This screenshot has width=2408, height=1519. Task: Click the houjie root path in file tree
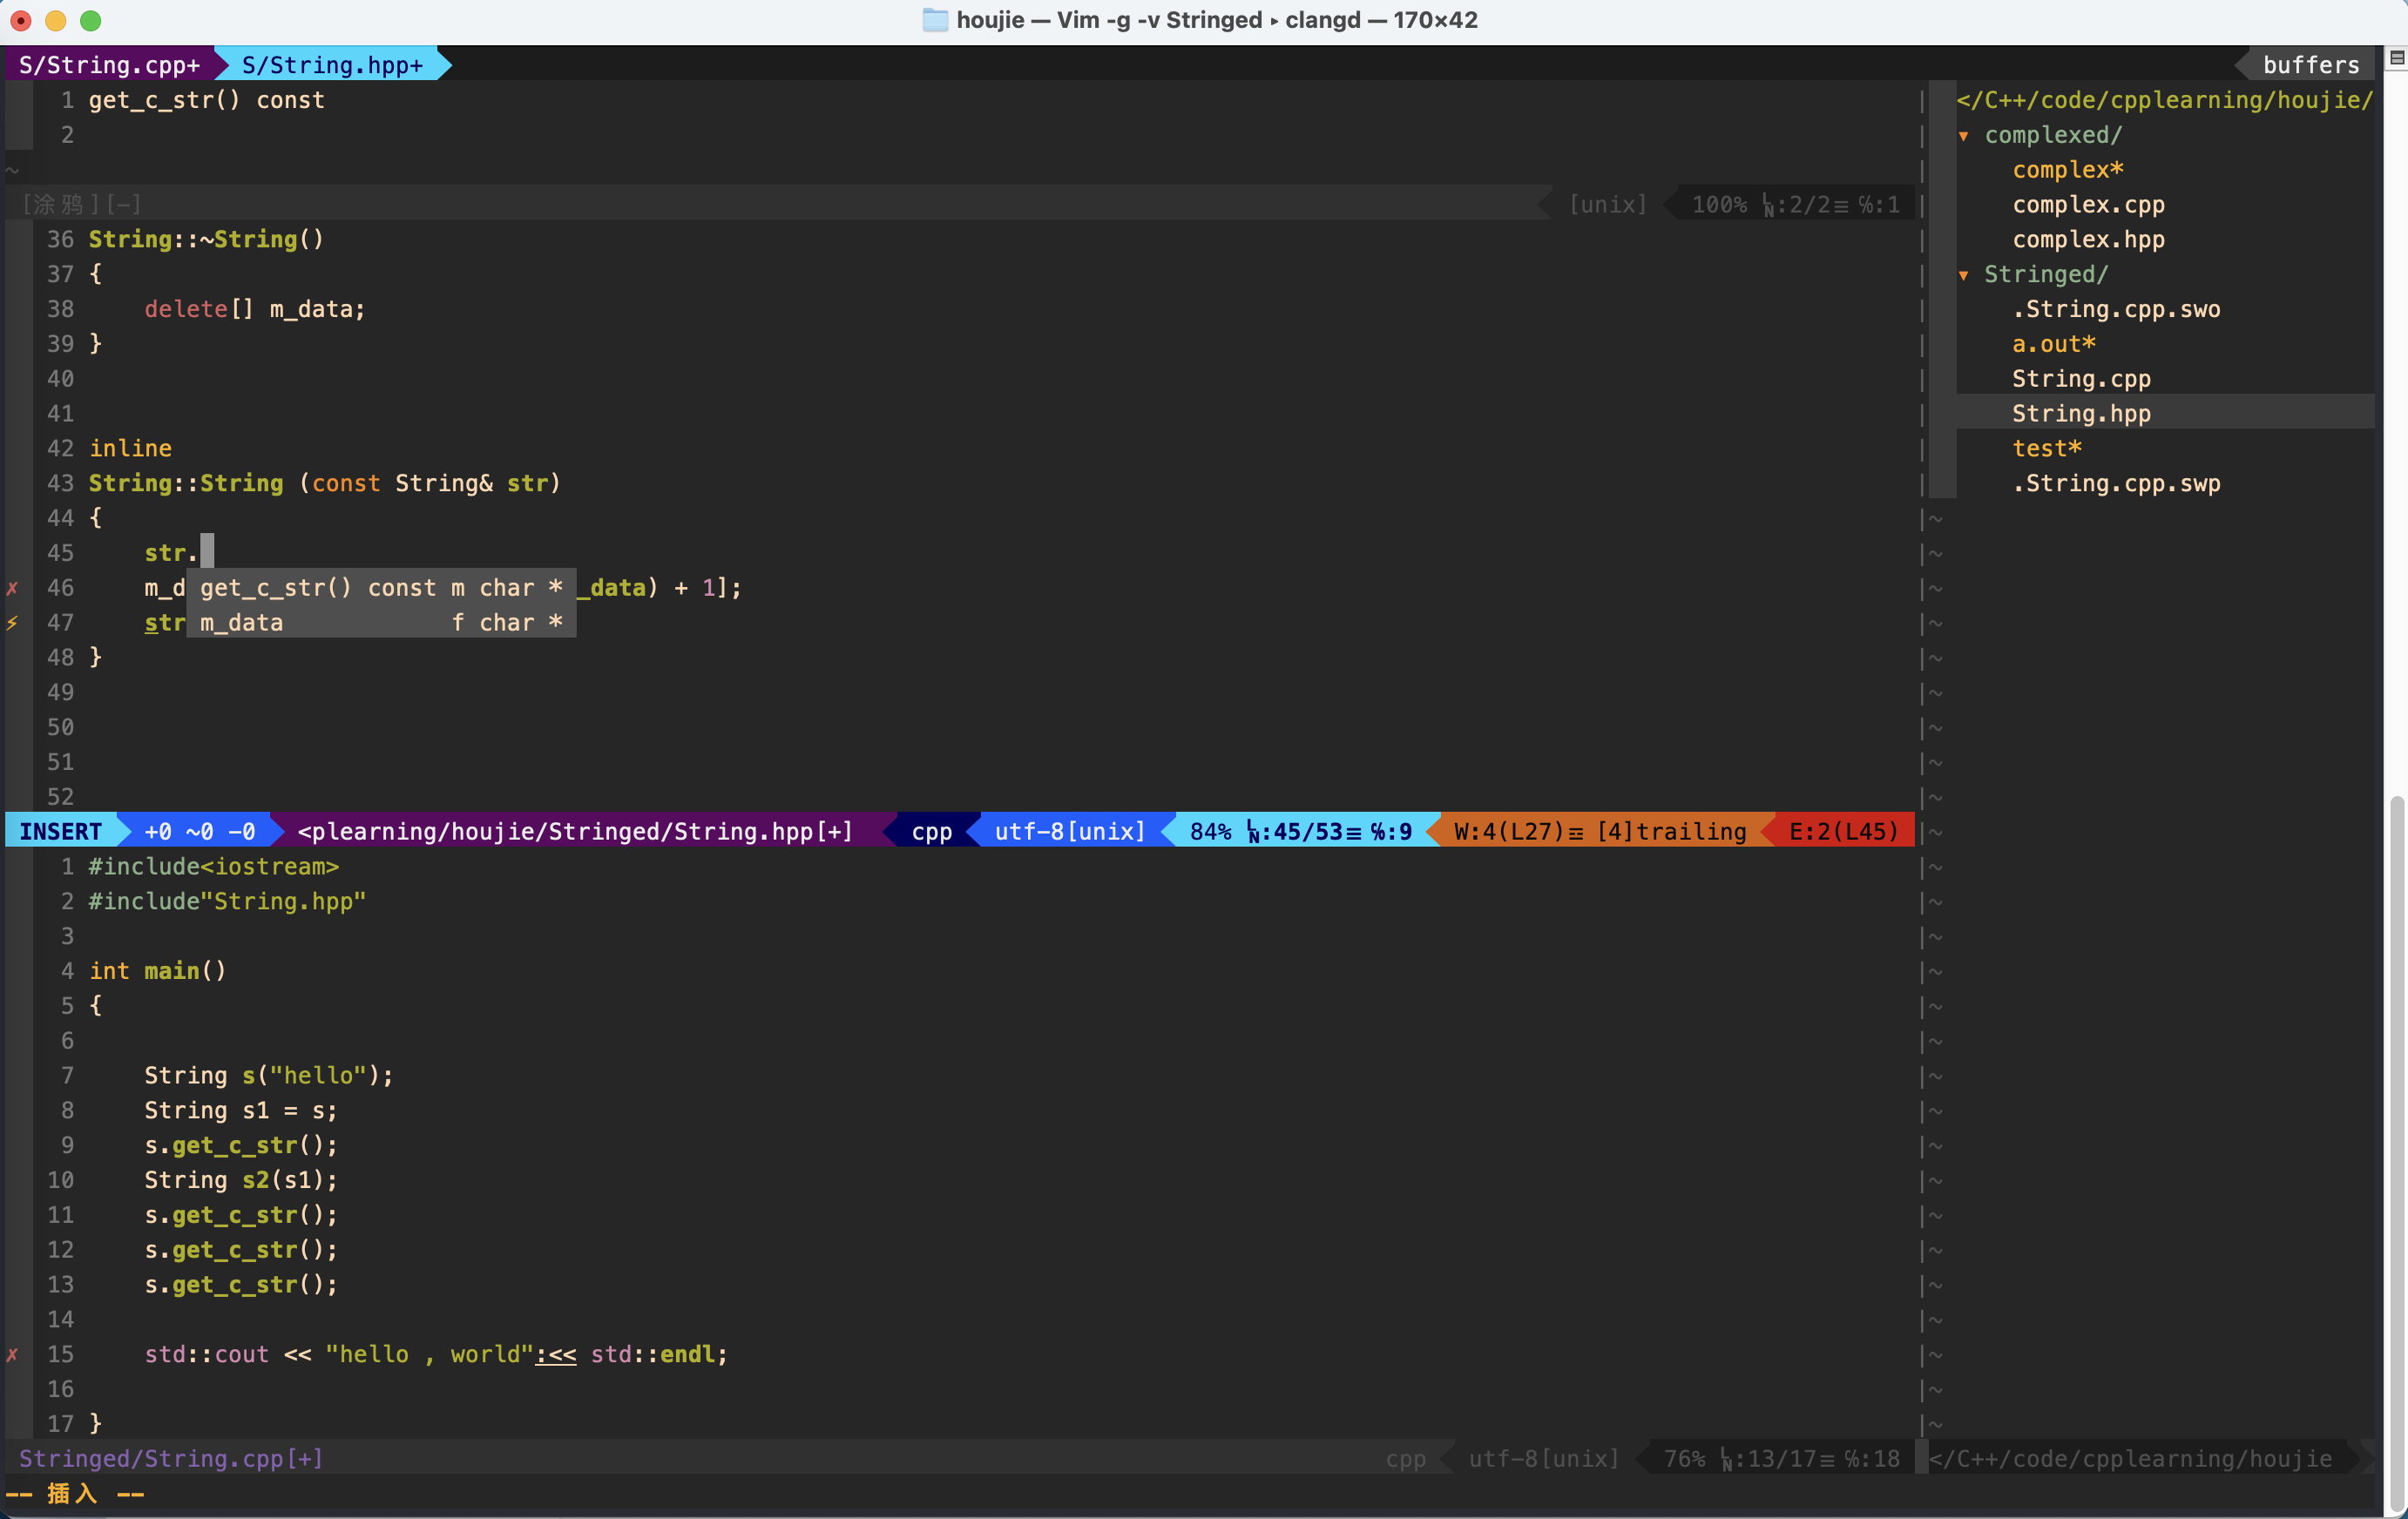tap(2164, 100)
